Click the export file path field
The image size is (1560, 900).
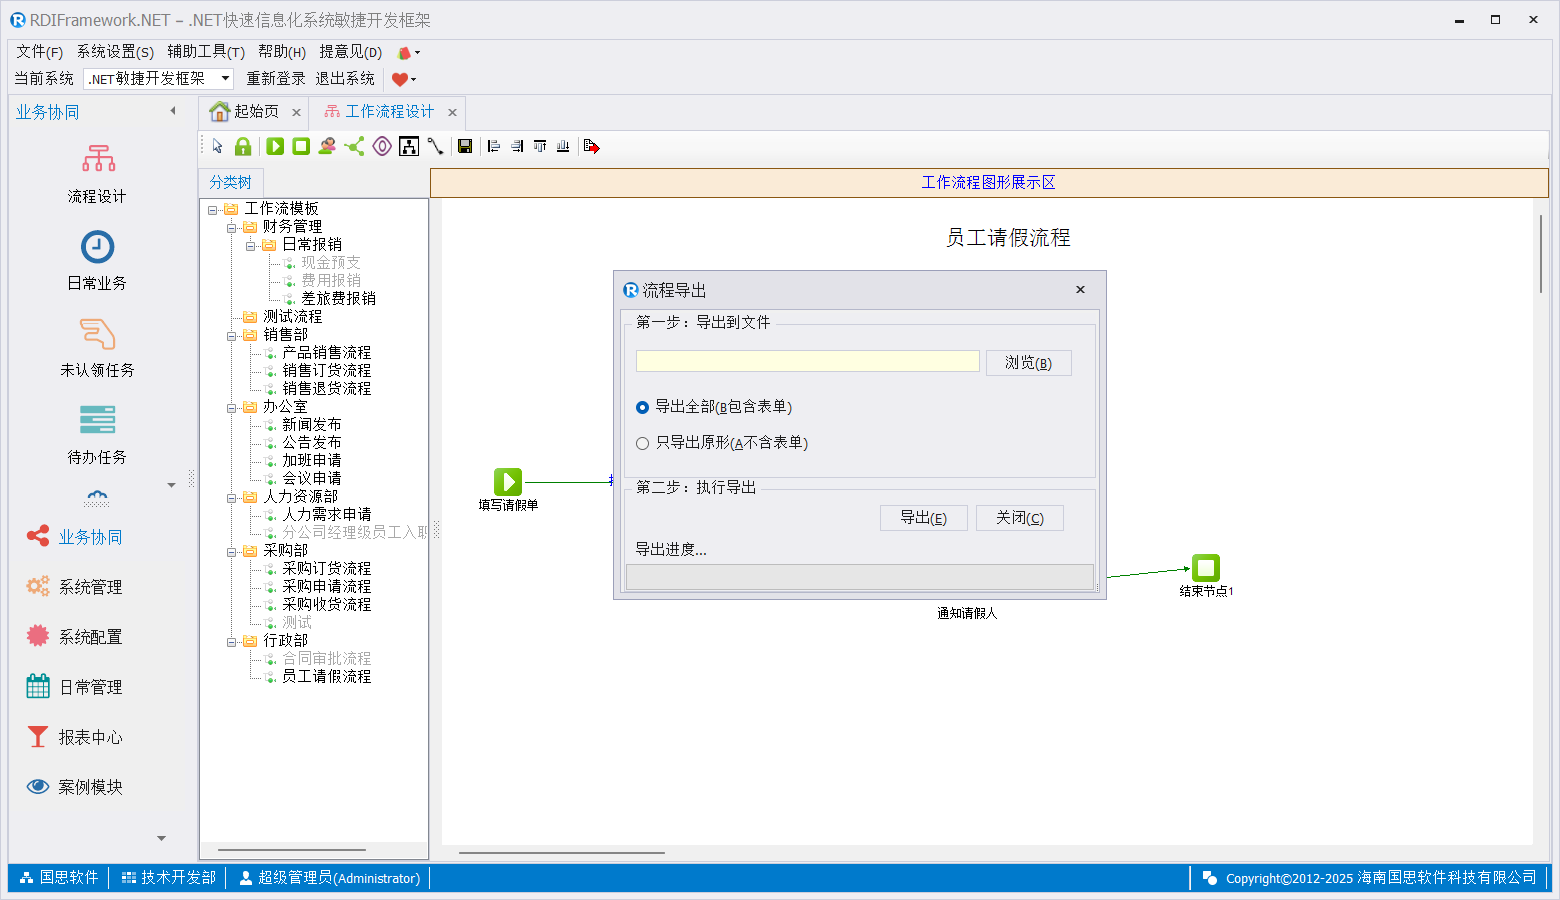point(807,362)
